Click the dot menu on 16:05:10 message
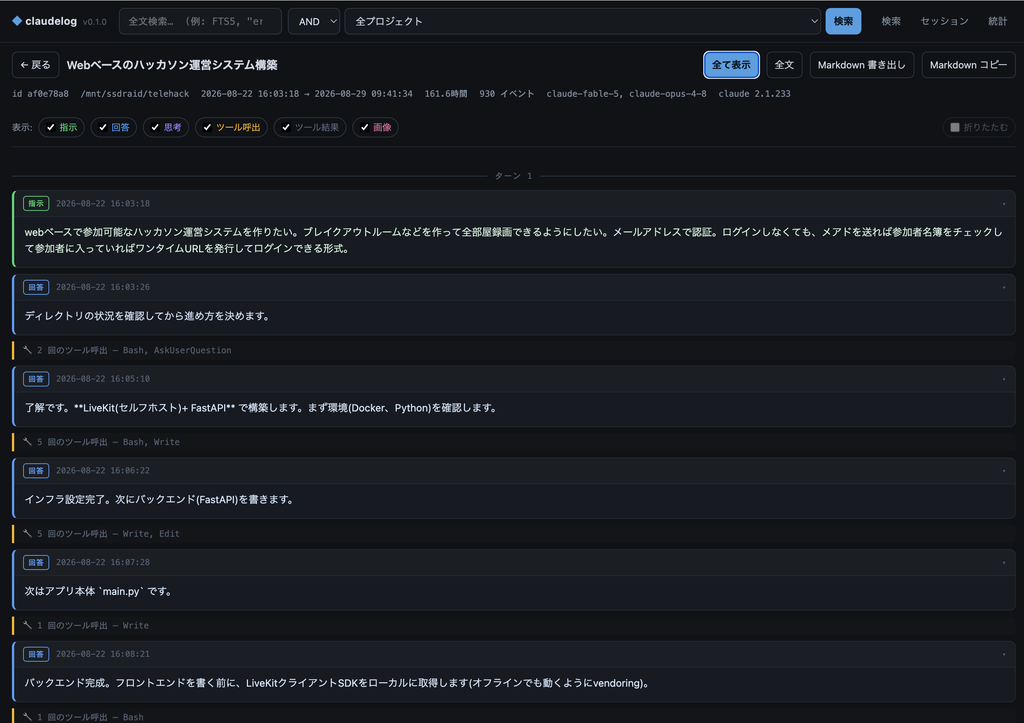The width and height of the screenshot is (1024, 723). tap(1004, 379)
